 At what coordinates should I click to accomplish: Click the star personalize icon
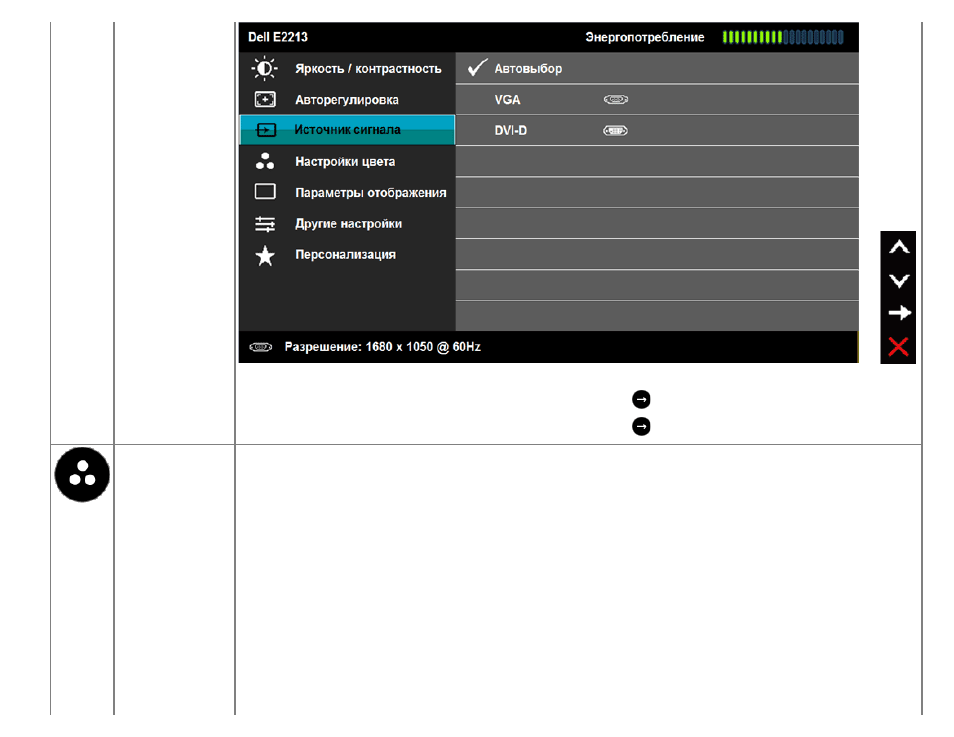[265, 256]
